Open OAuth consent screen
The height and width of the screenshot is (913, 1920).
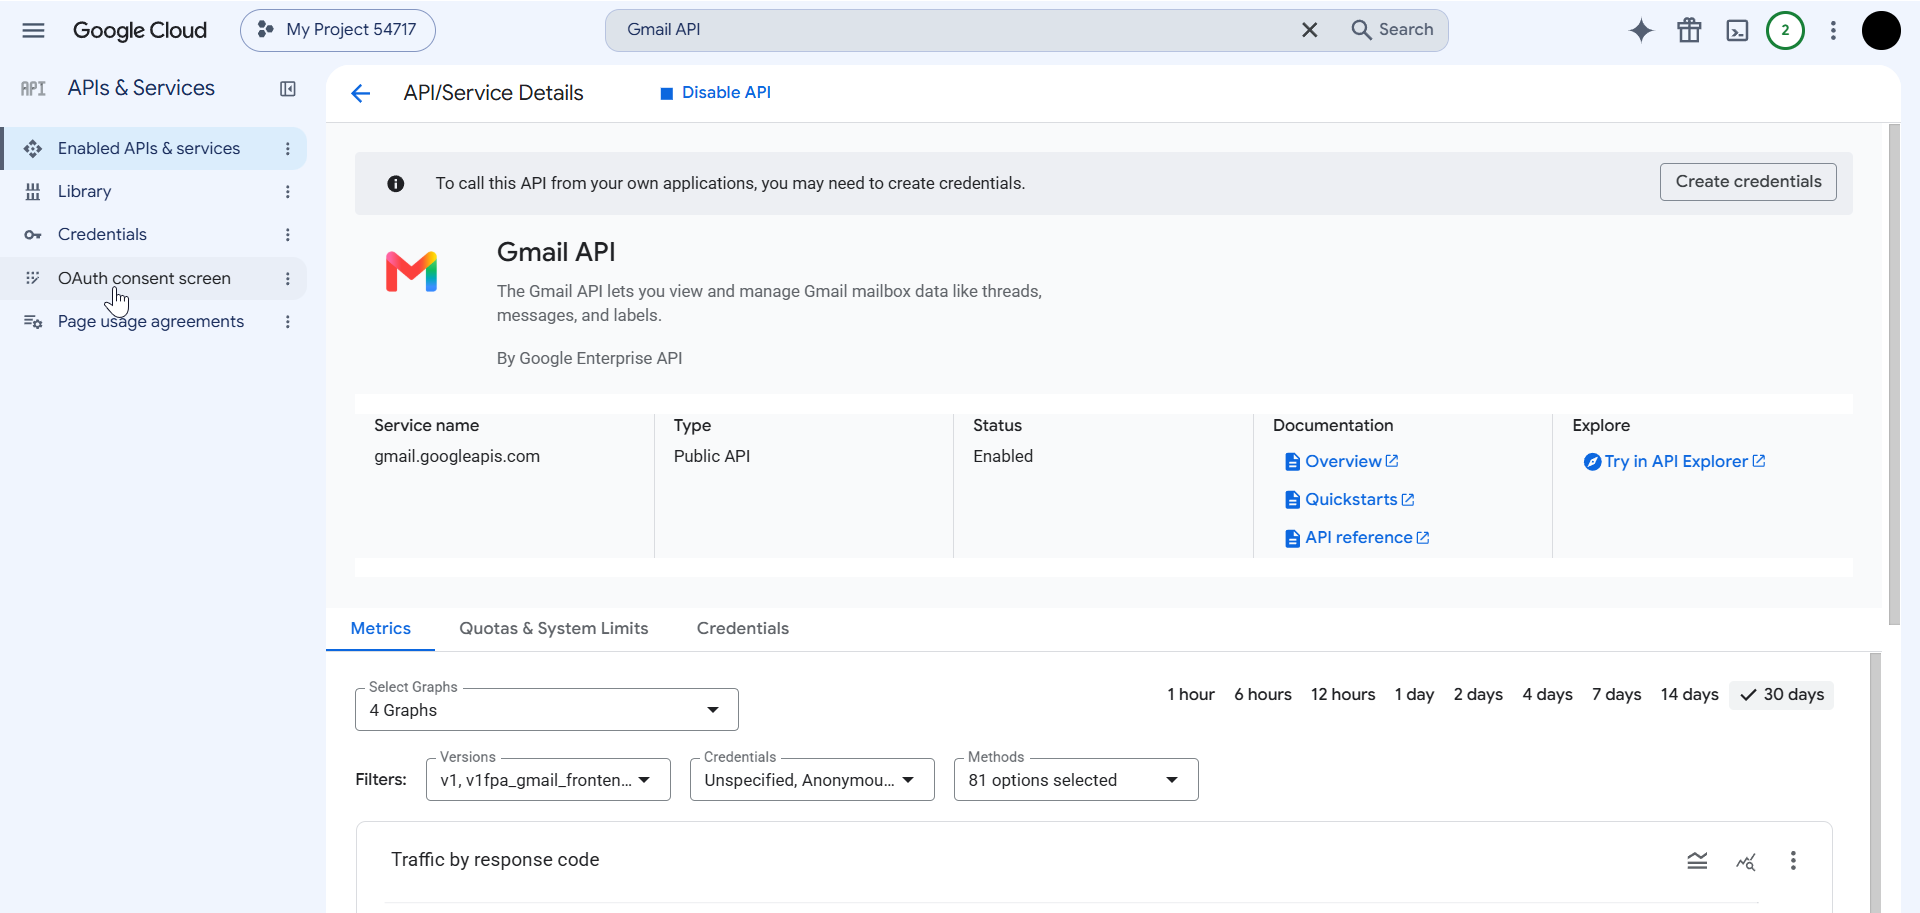(144, 278)
